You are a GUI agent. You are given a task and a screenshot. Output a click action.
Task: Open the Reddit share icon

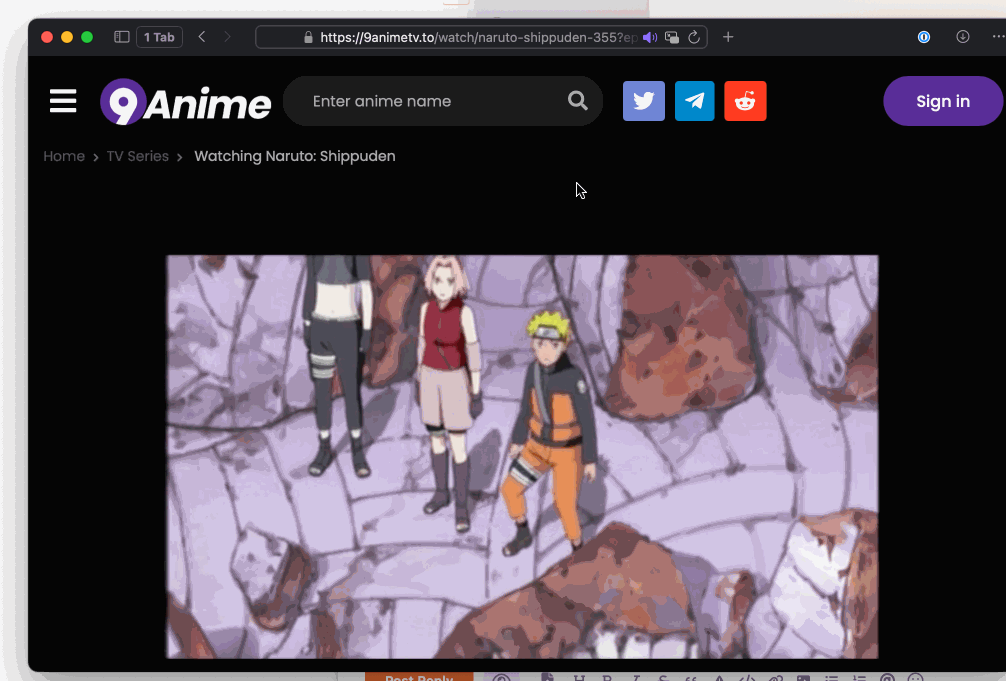[745, 101]
